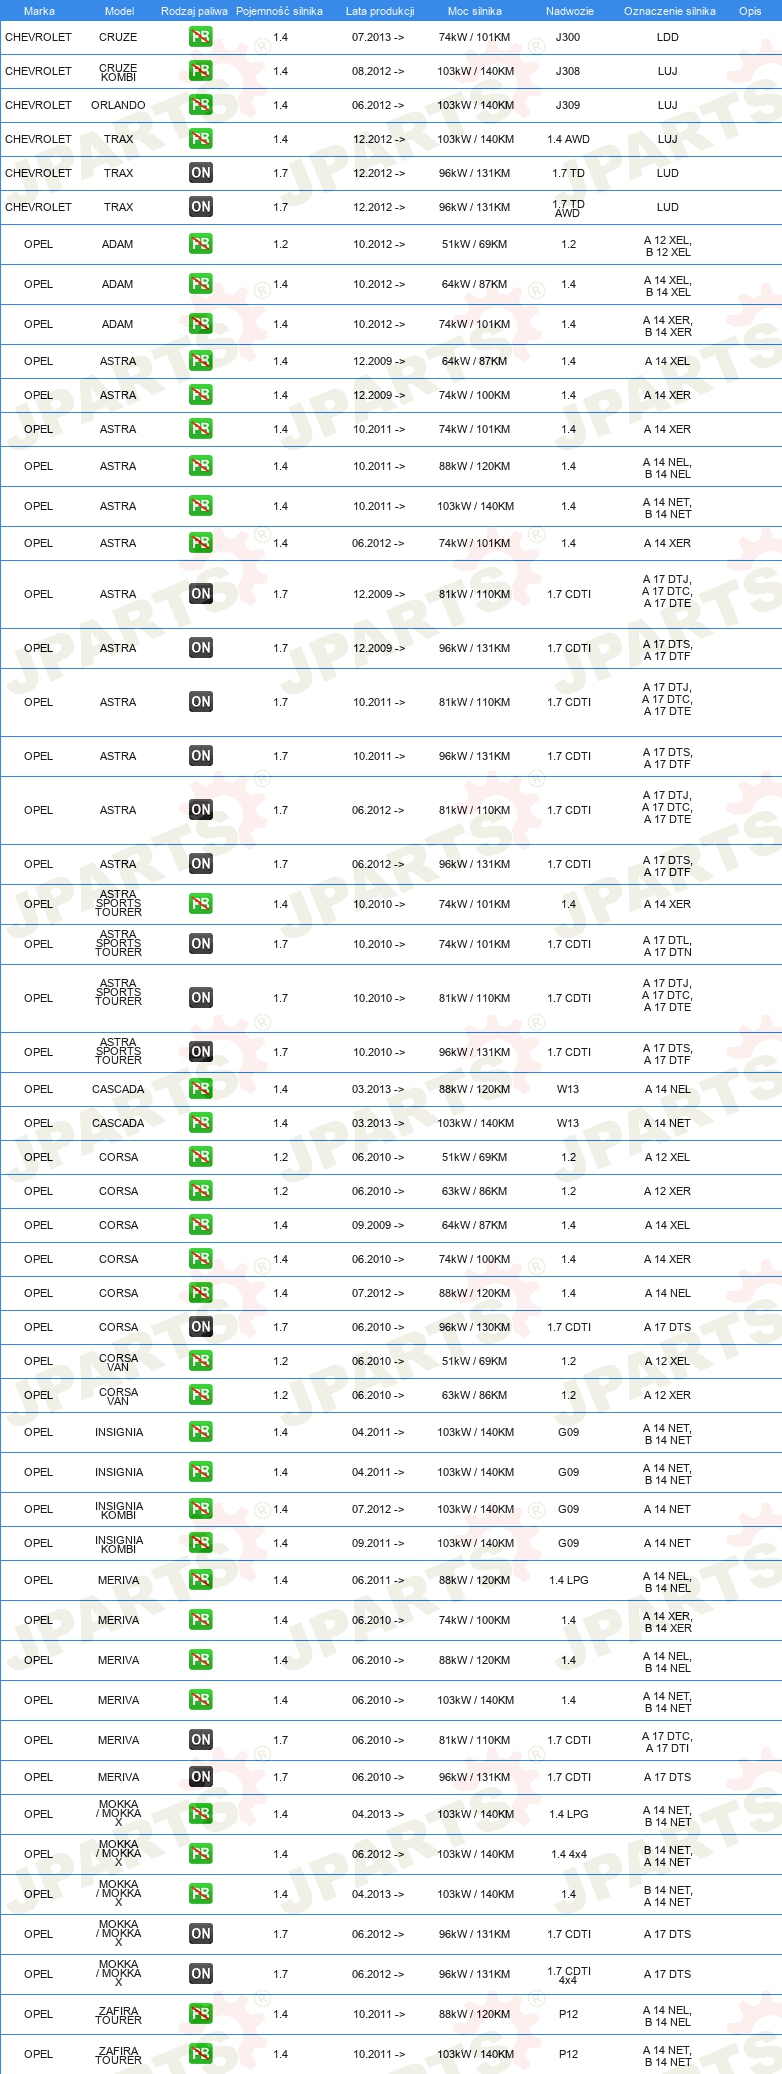
Task: Click ON diesel icon in Meriva 96kW row
Action: 201,1777
